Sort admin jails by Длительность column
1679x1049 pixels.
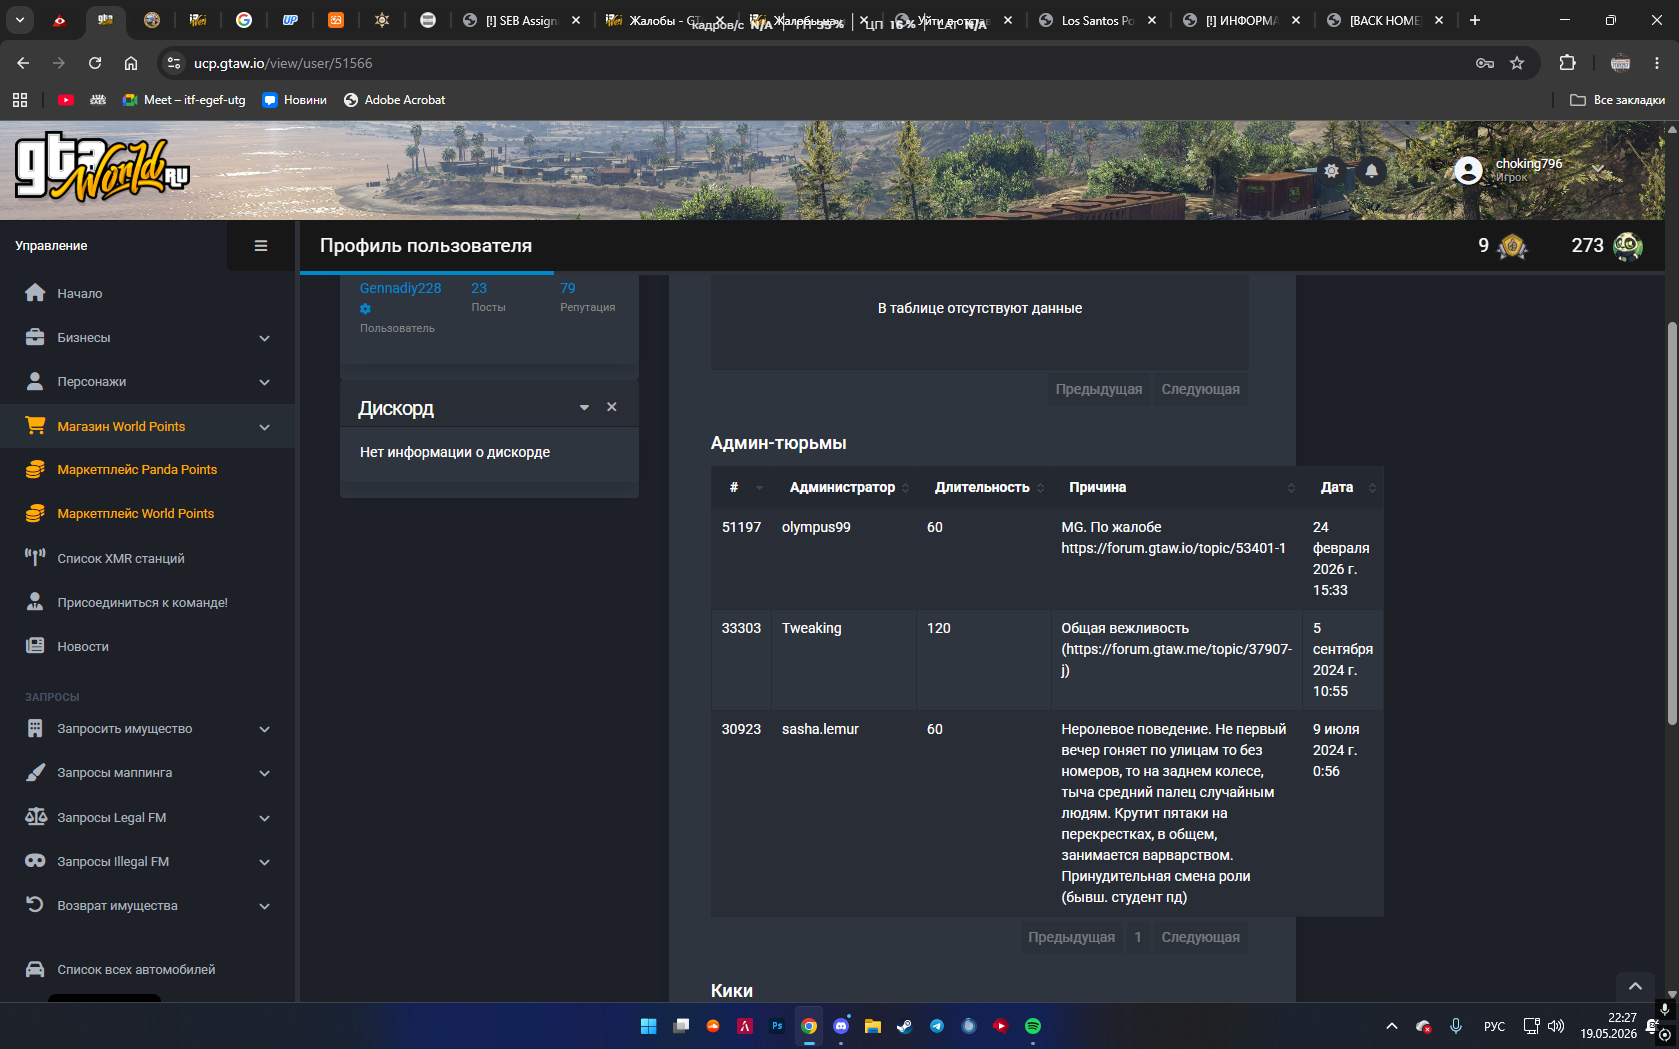(x=982, y=488)
